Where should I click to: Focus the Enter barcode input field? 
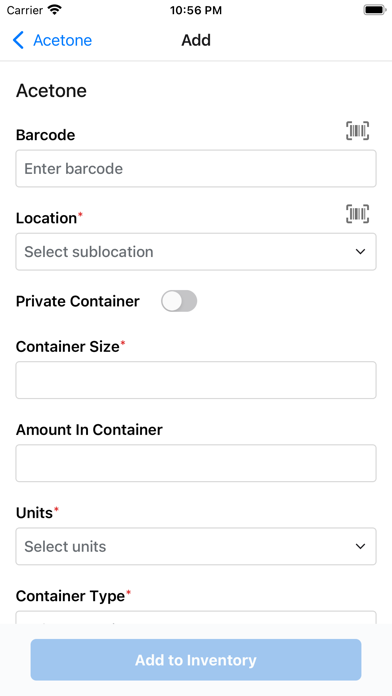coord(196,169)
